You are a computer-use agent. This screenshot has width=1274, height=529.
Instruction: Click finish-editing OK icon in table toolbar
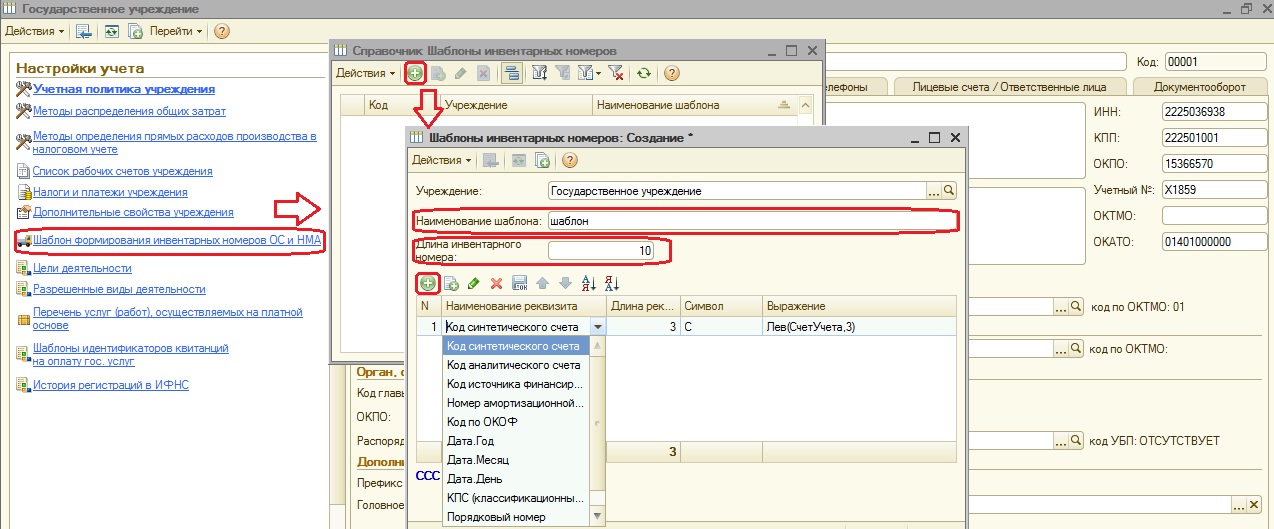(x=519, y=284)
